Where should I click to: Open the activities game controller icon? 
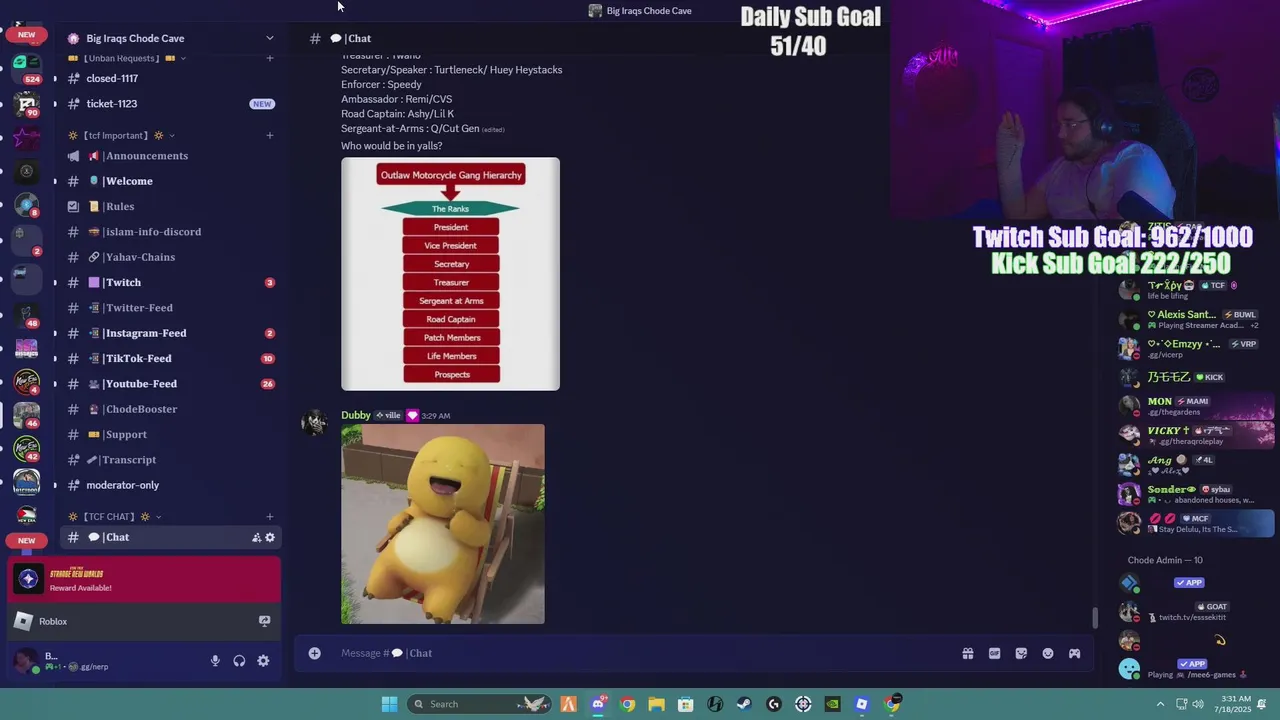(1074, 653)
